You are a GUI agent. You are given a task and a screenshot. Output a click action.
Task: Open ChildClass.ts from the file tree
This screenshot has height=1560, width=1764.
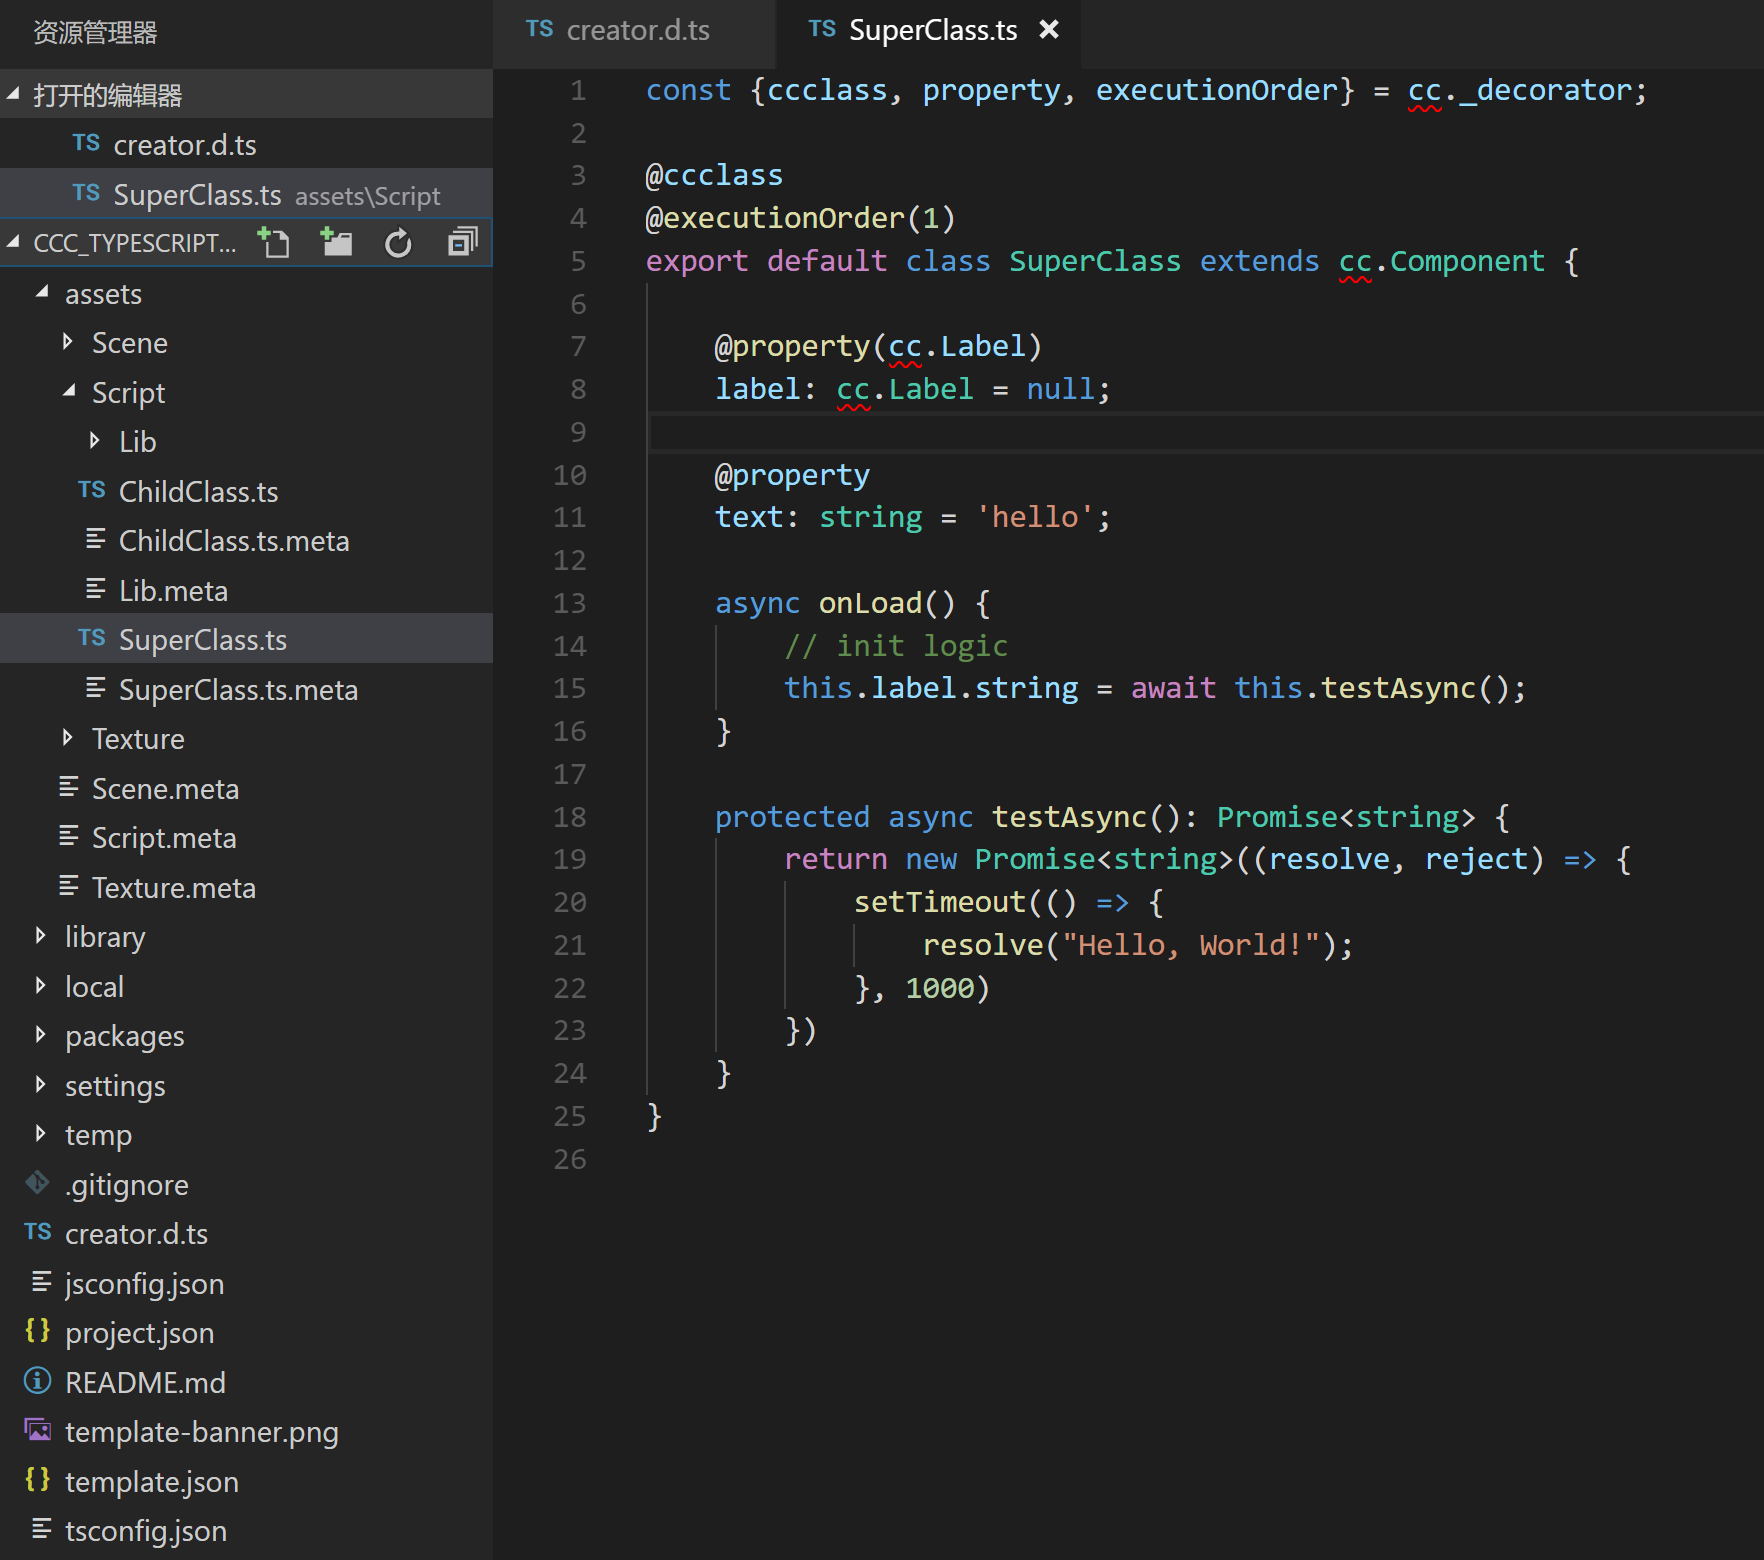[198, 492]
